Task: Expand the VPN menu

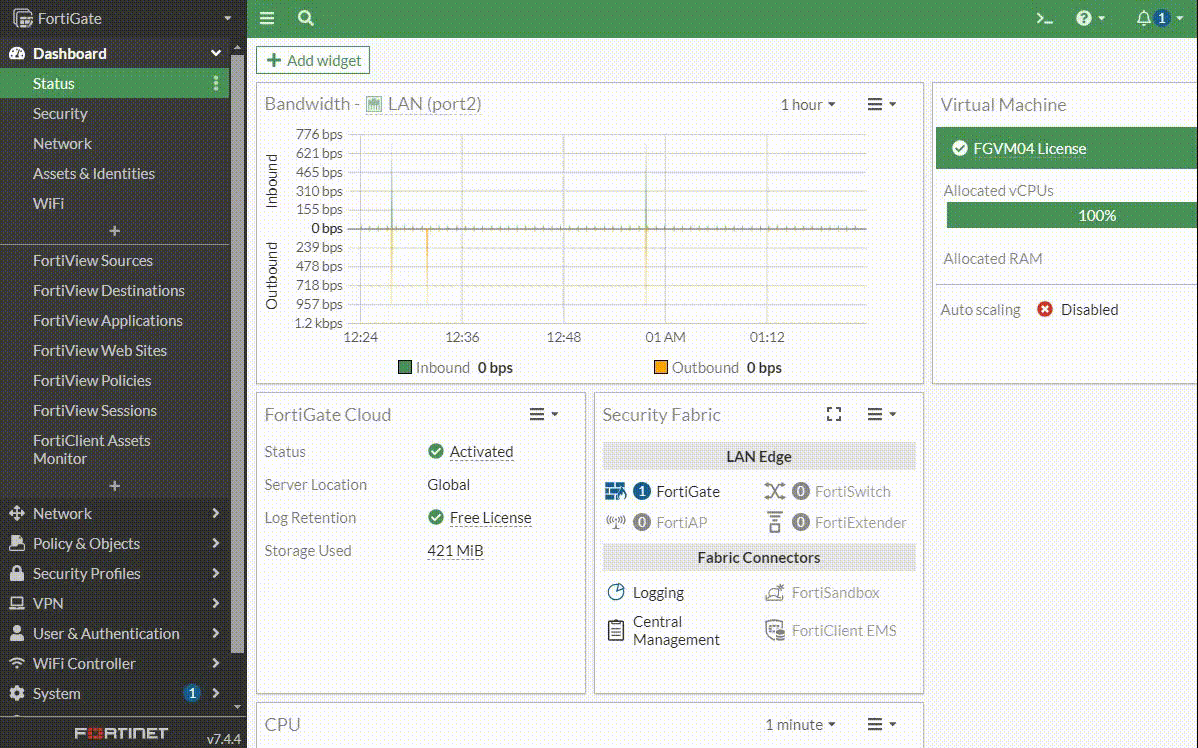Action: (x=115, y=604)
